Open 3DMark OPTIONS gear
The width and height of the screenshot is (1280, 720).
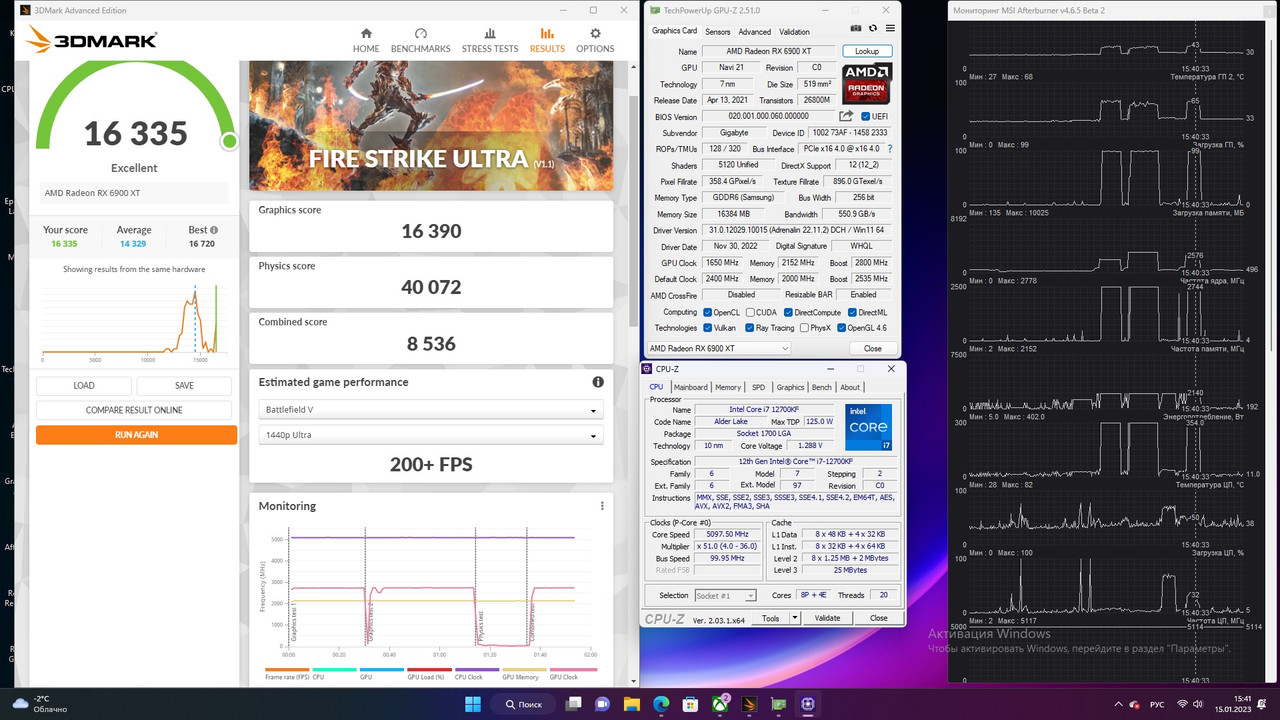[595, 40]
